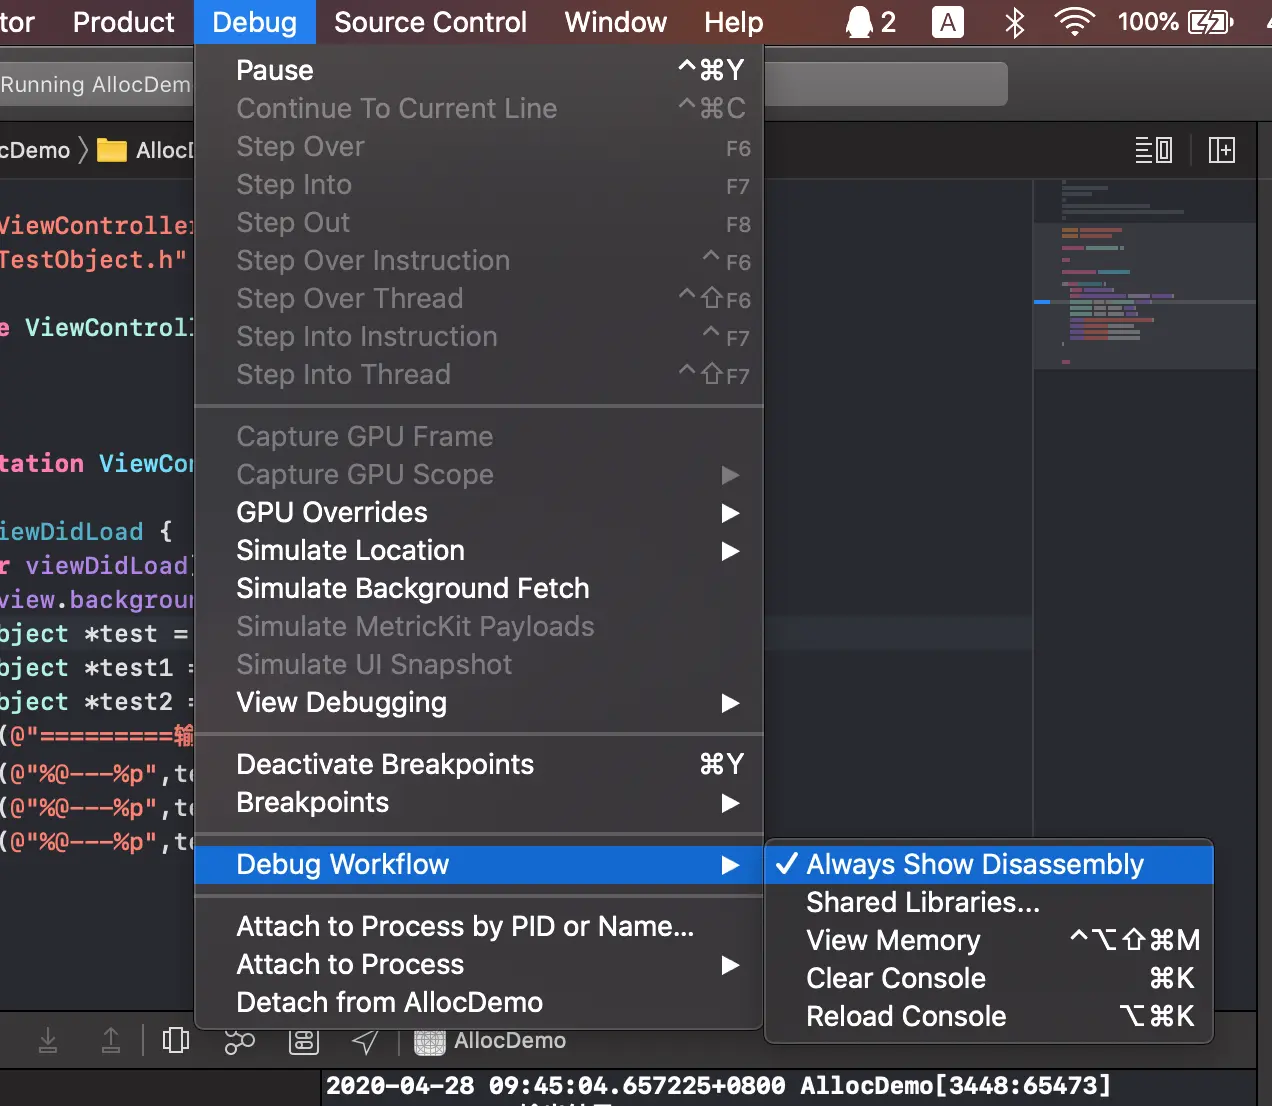Click the Step Into arrow in debug bar
1272x1106 pixels.
[47, 1041]
